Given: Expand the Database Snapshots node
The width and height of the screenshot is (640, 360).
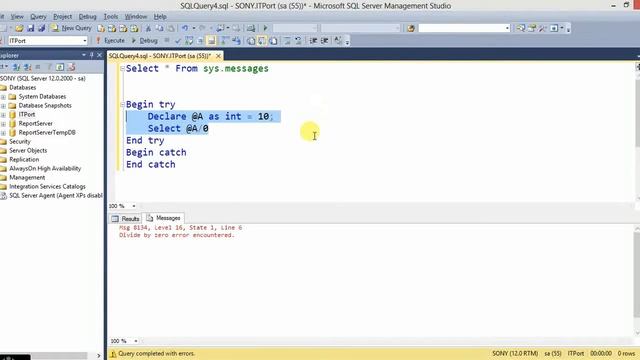Looking at the screenshot, I should 3,106.
